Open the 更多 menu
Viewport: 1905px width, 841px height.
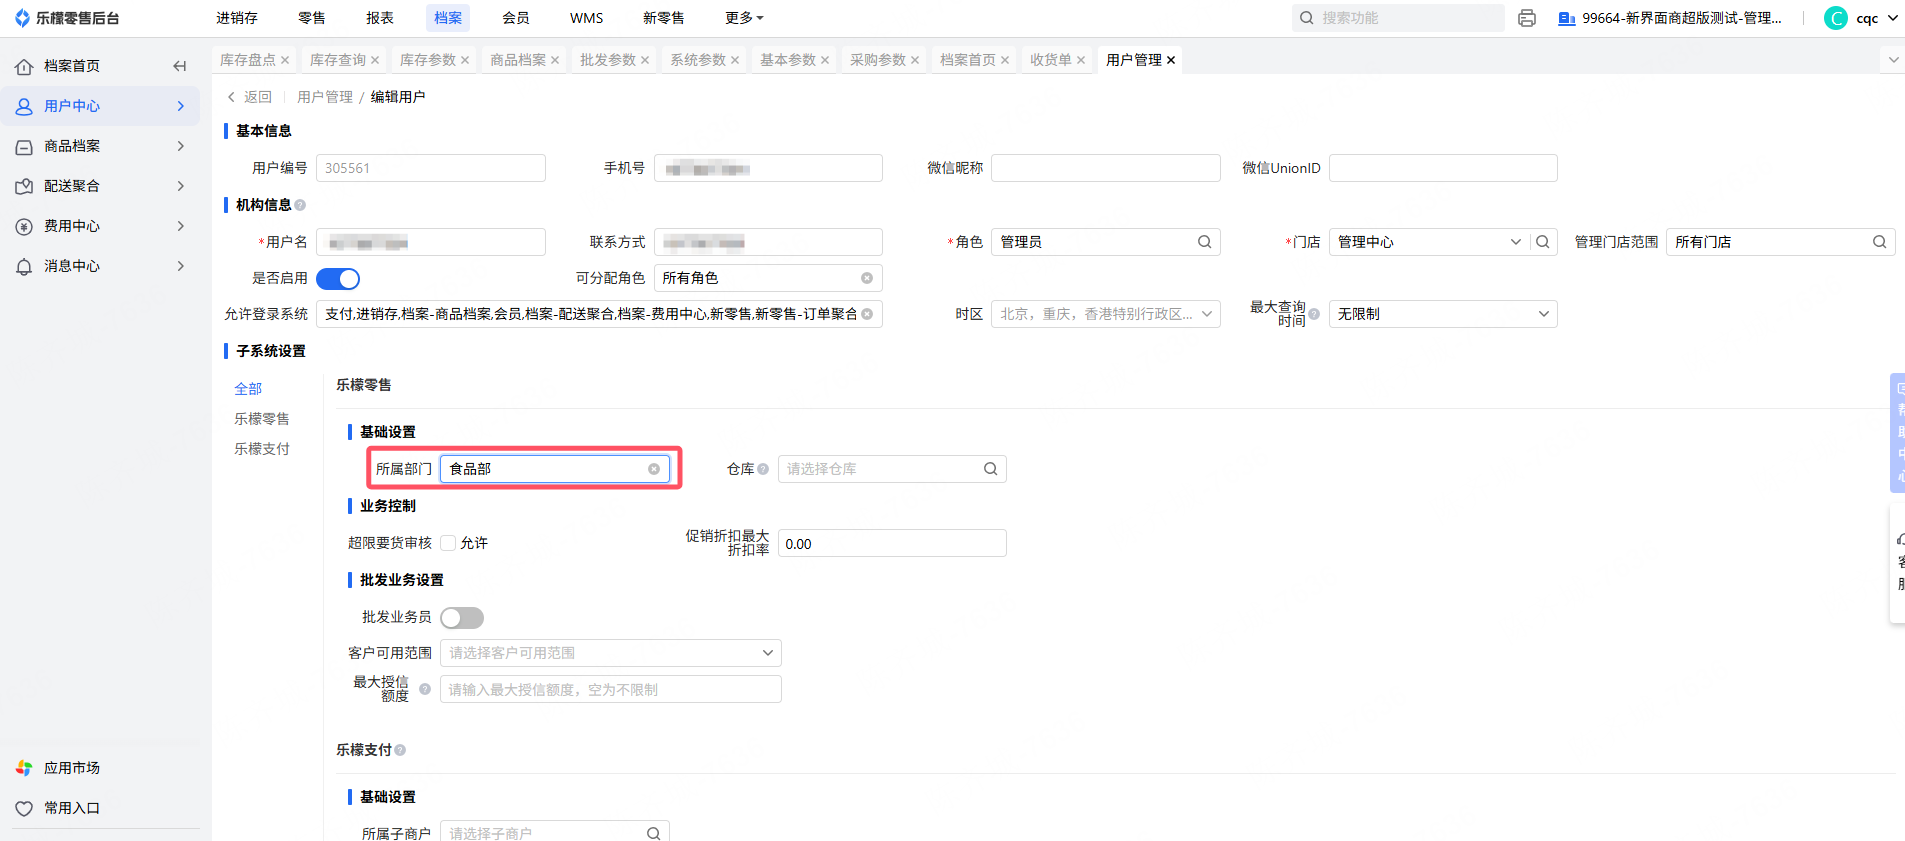click(744, 18)
